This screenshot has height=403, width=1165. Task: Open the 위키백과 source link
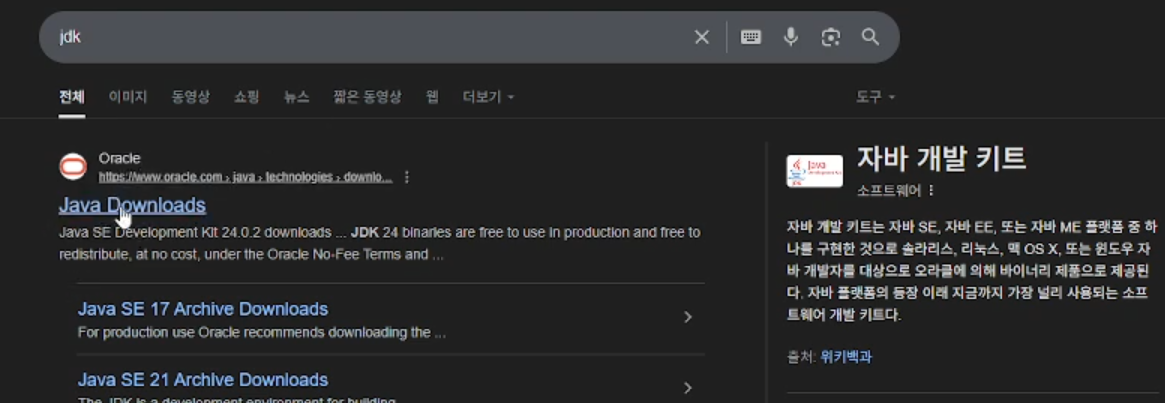coord(846,358)
